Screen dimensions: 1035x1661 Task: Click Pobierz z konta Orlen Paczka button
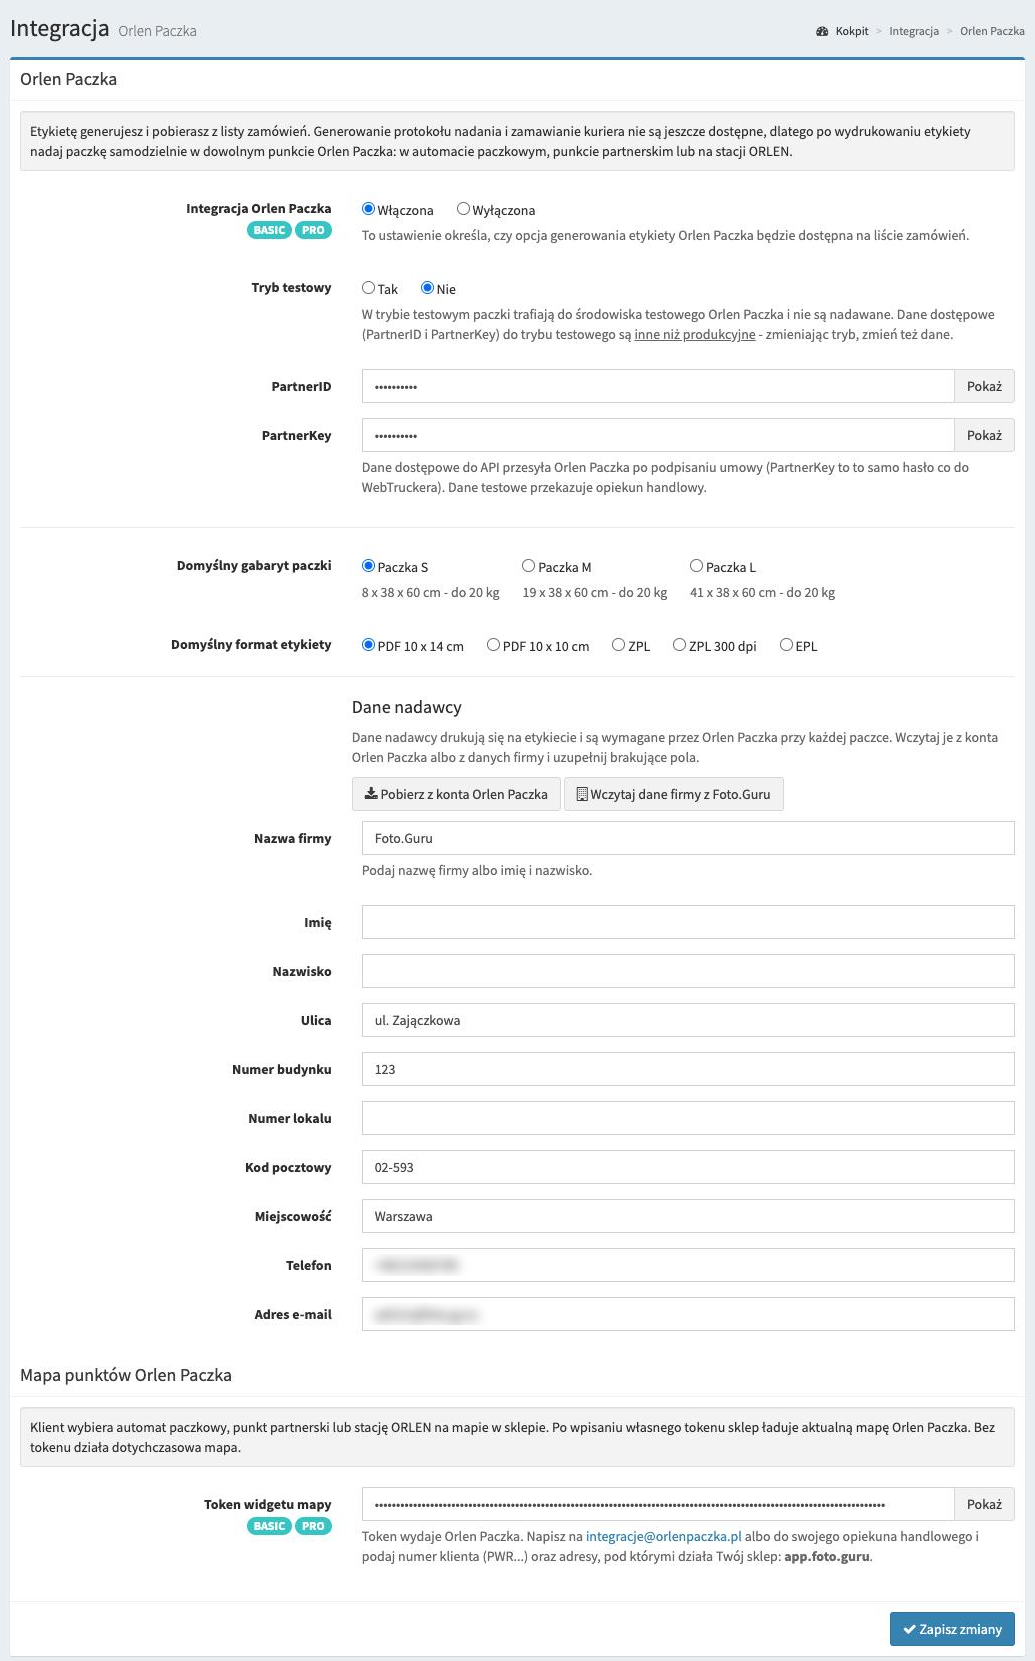pyautogui.click(x=456, y=794)
